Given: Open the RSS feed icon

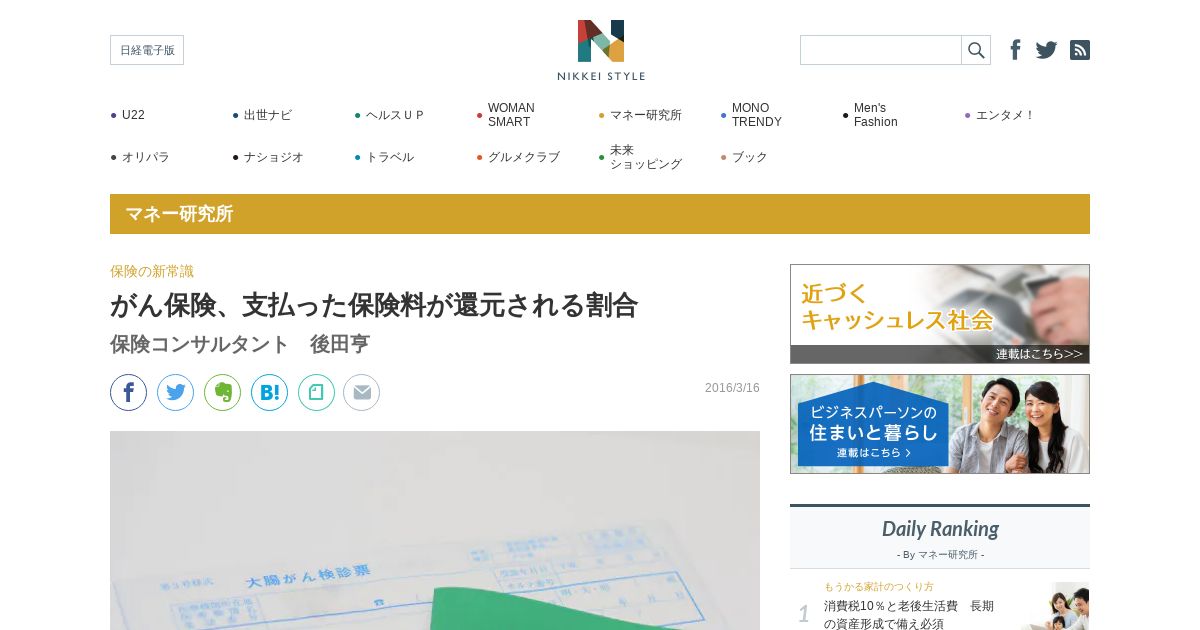Looking at the screenshot, I should (1080, 50).
